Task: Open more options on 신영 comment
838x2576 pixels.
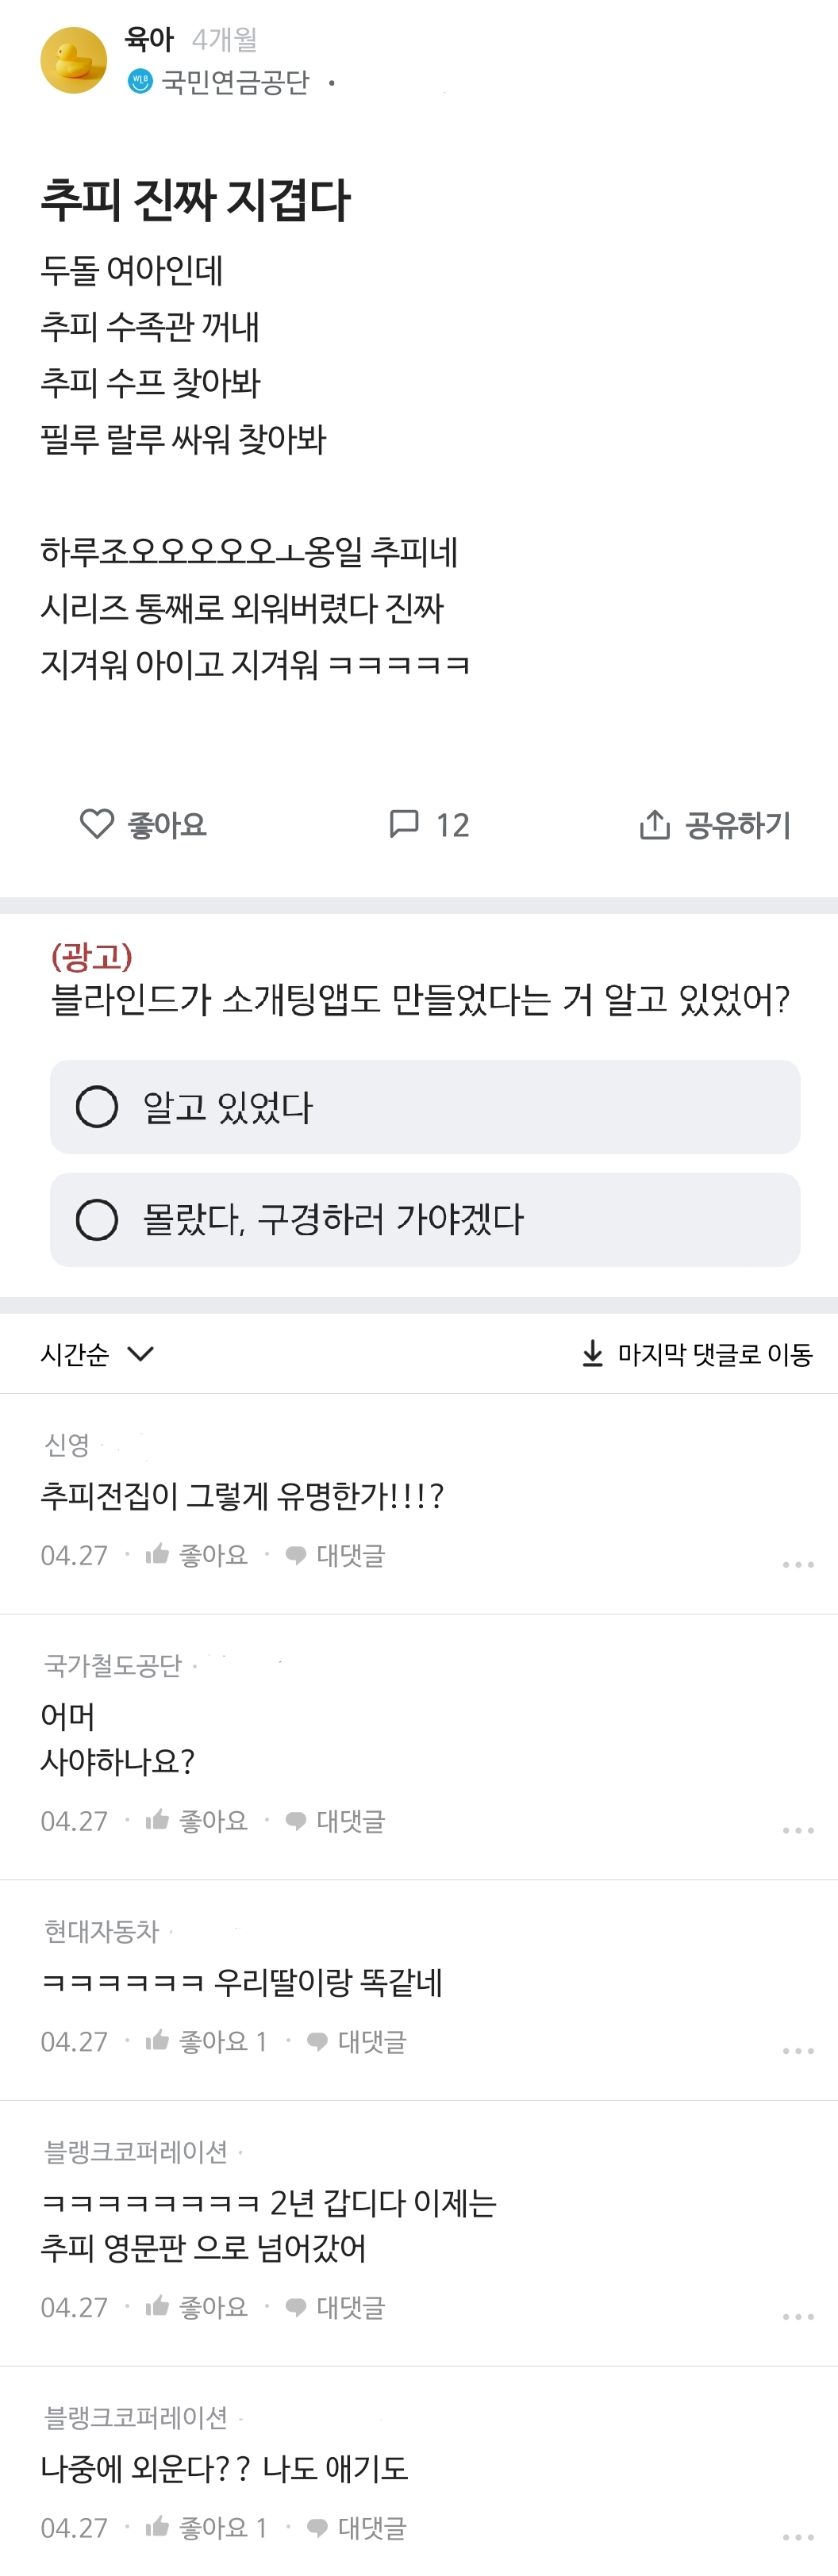Action: pyautogui.click(x=797, y=1564)
